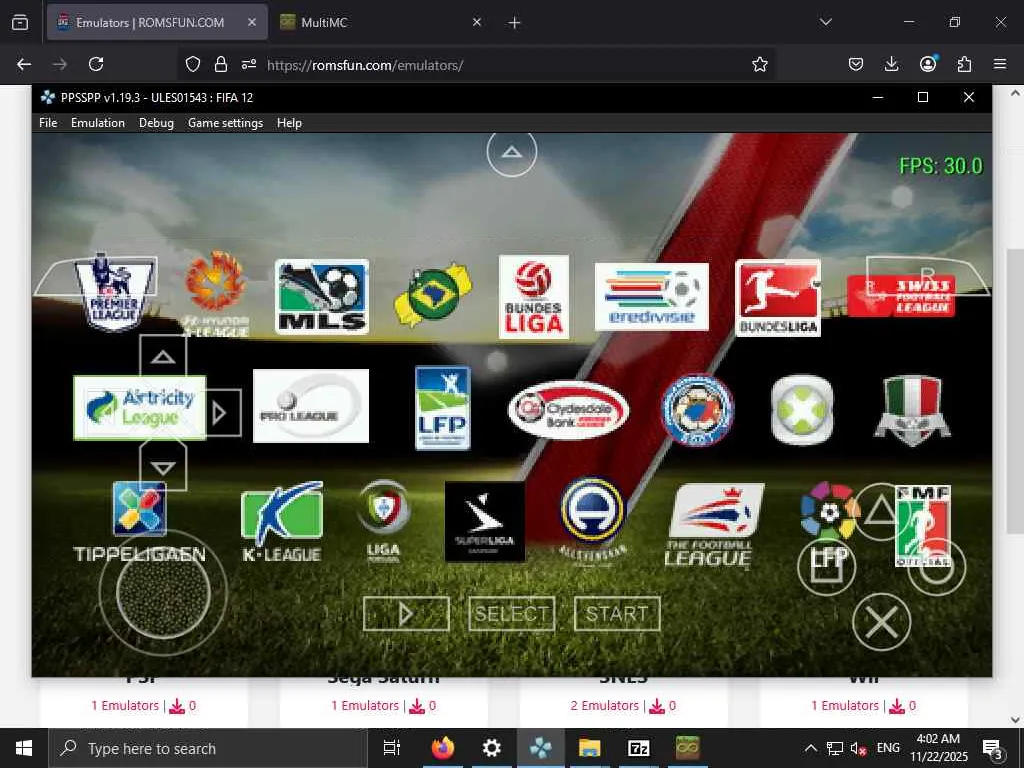Open 7-Zip from the taskbar

[638, 748]
